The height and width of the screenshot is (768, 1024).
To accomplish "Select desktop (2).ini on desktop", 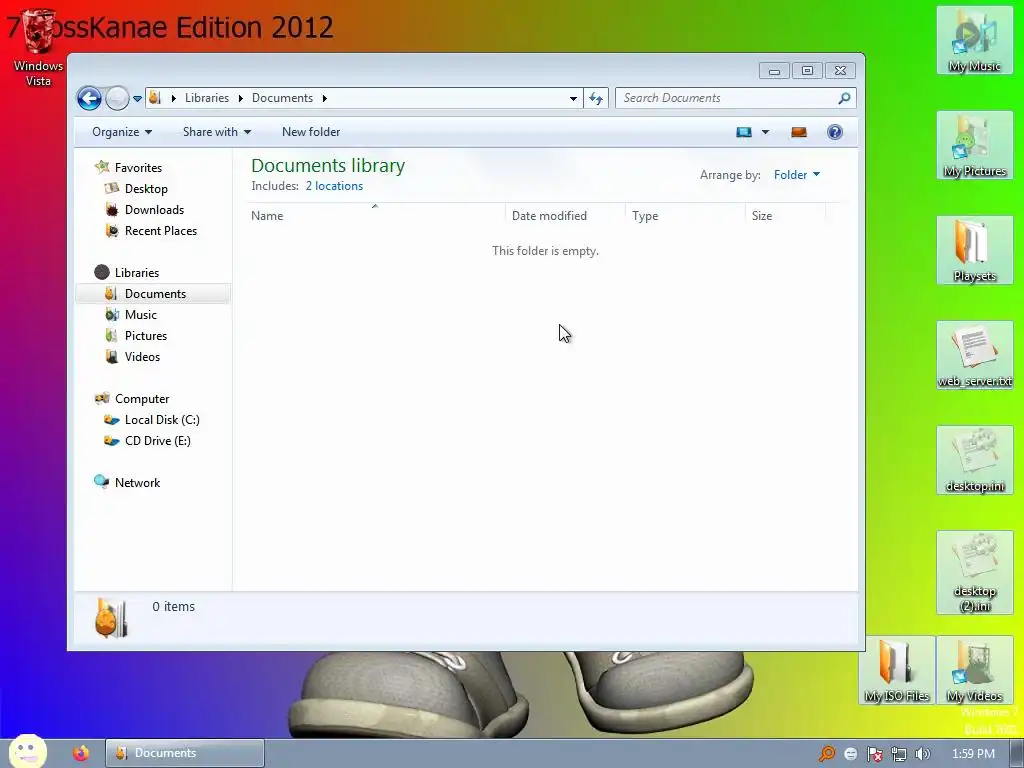I will point(974,573).
